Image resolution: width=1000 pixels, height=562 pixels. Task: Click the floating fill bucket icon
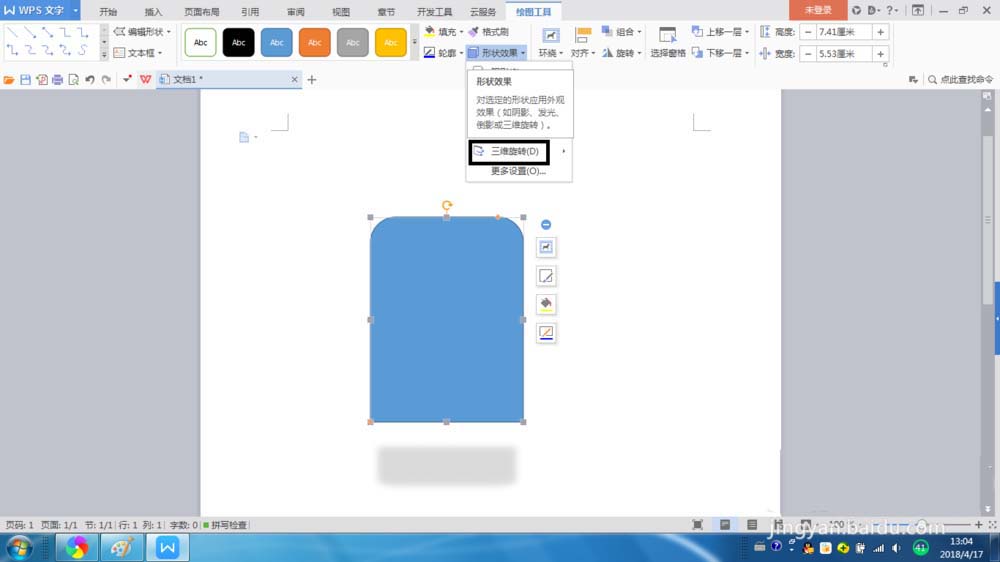tap(546, 304)
